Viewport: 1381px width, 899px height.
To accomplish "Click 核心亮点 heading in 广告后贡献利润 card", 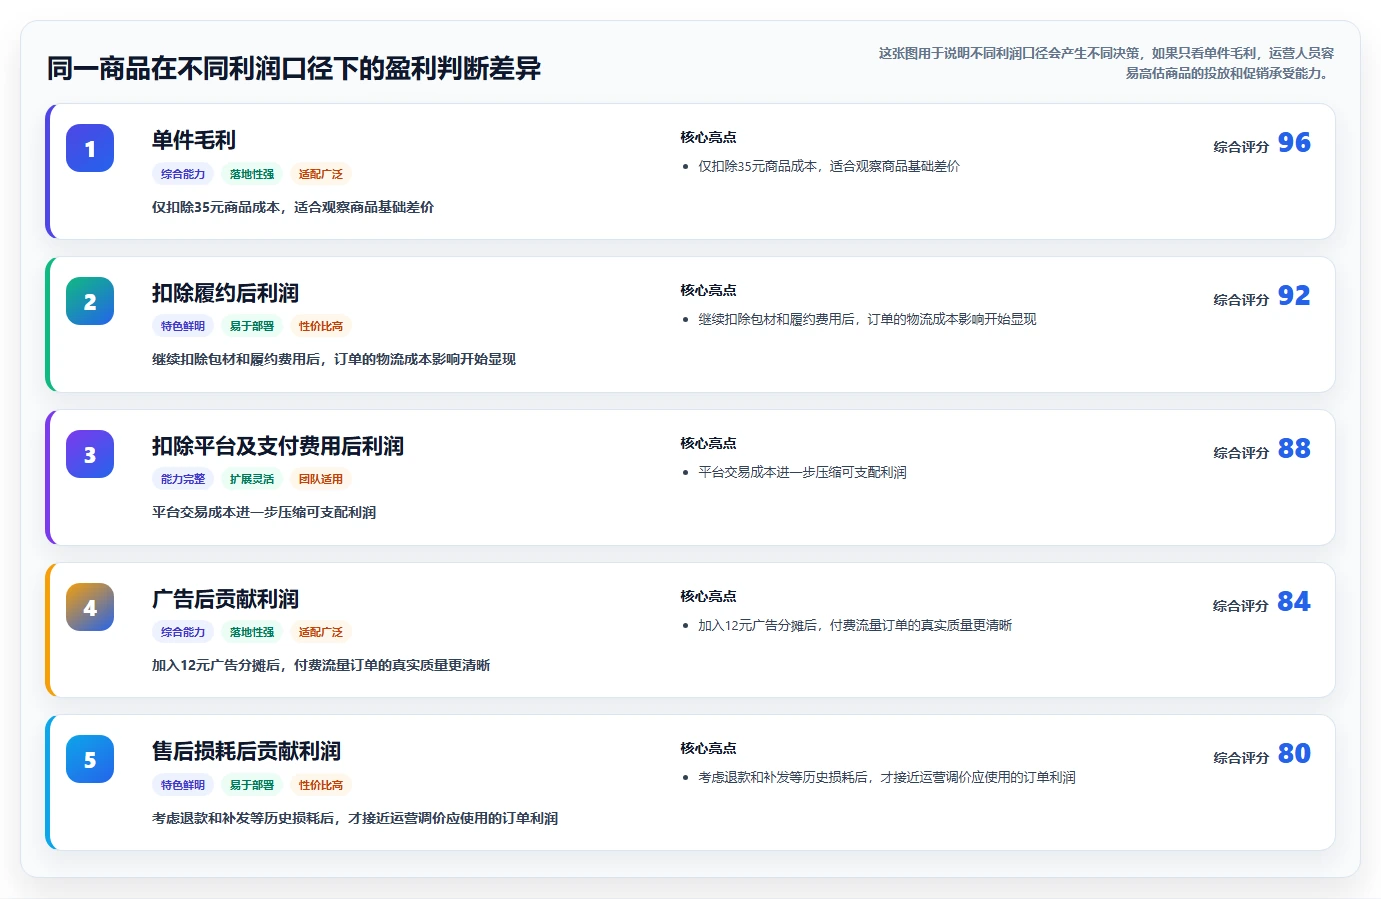I will 708,597.
